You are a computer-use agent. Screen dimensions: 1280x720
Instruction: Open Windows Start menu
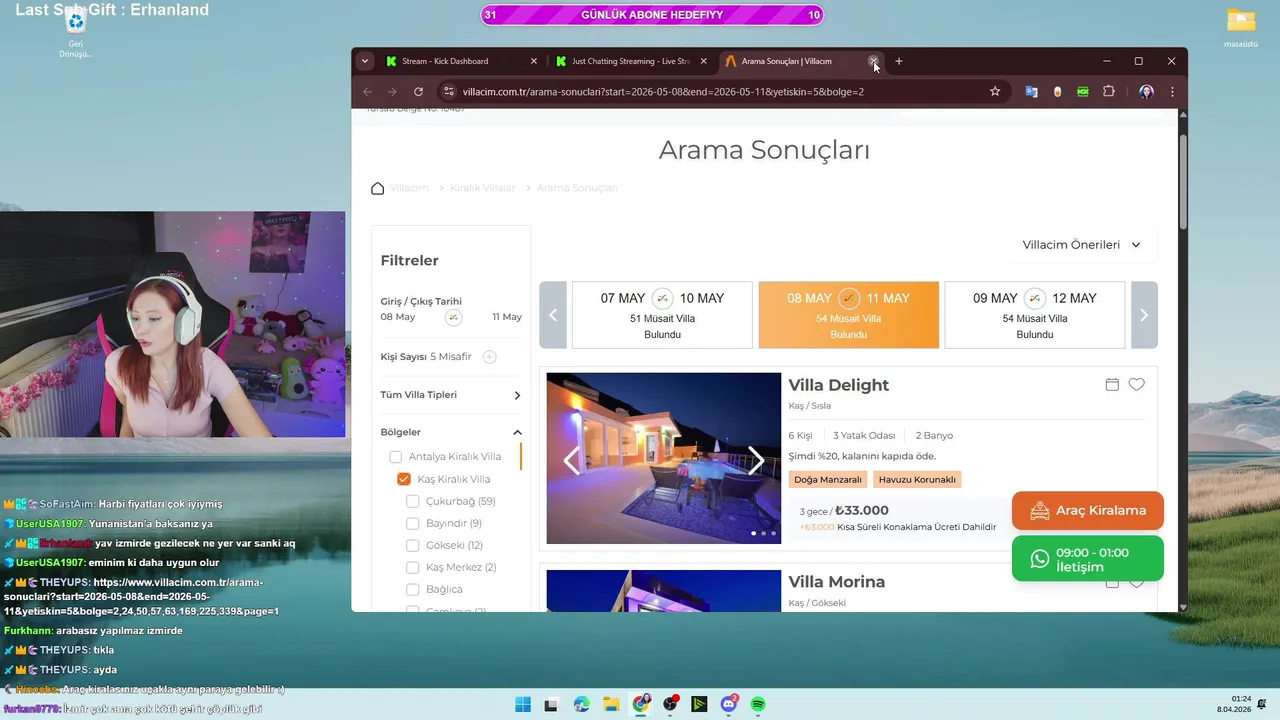(523, 704)
